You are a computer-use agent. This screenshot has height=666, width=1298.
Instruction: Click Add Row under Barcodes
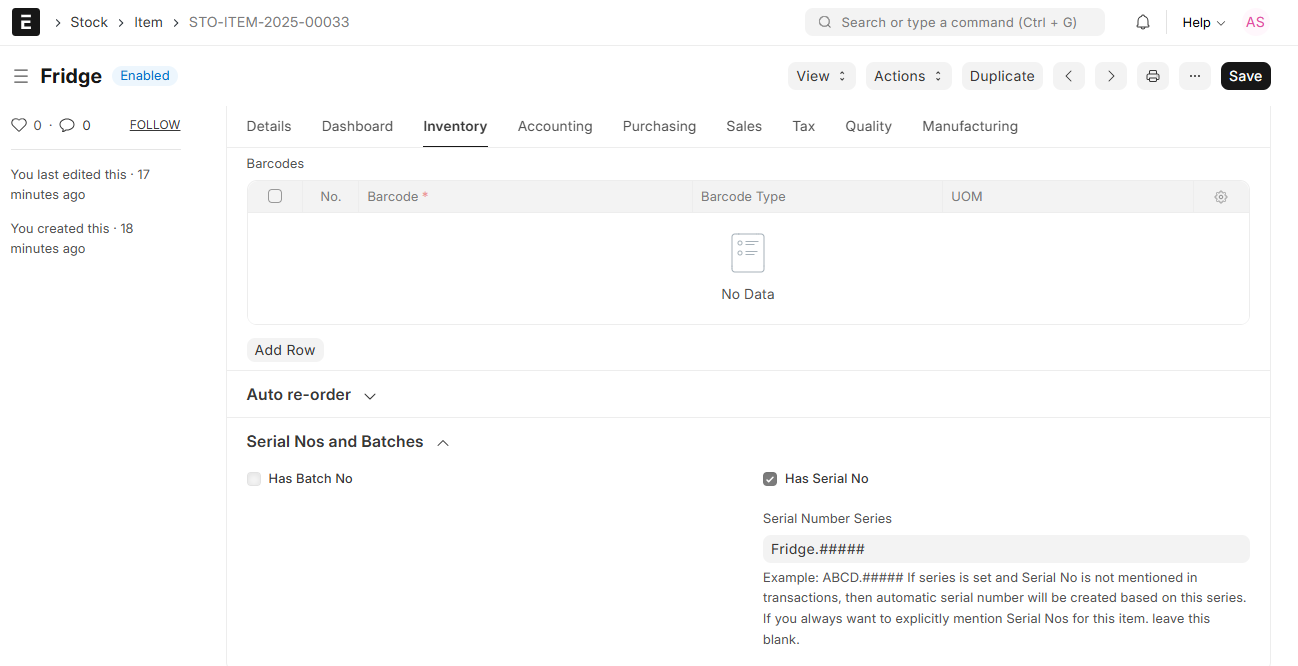[285, 350]
